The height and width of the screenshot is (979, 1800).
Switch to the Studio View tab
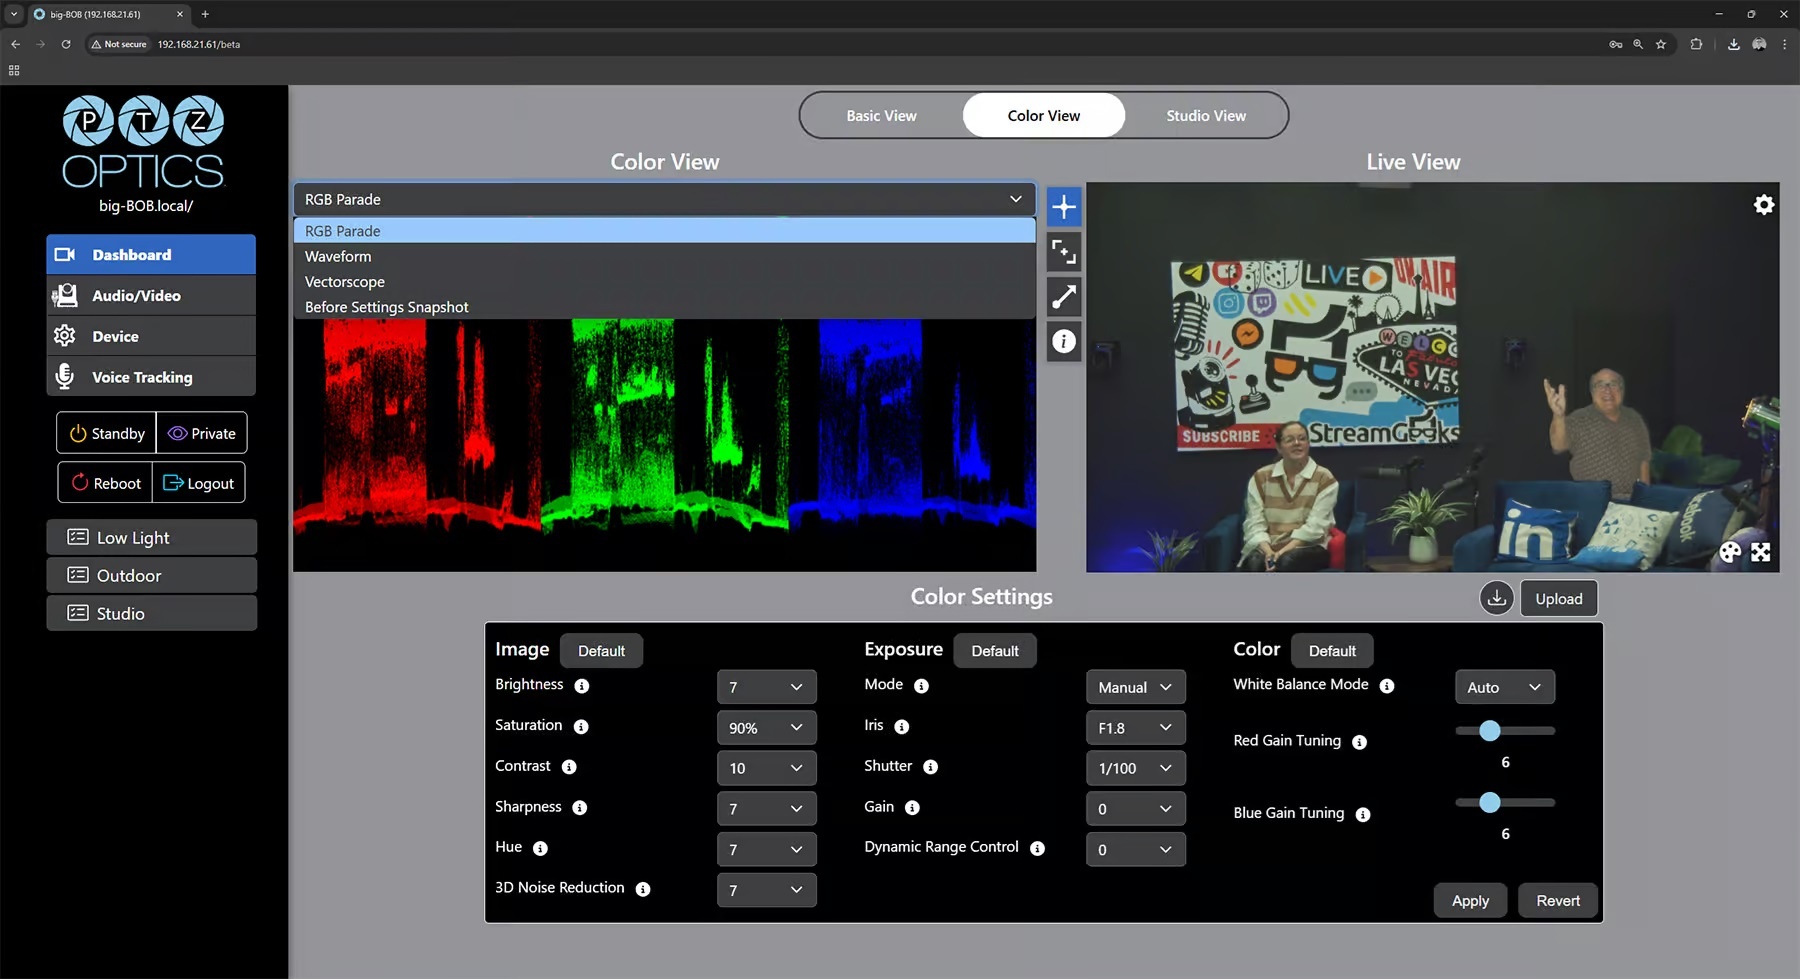(x=1205, y=116)
